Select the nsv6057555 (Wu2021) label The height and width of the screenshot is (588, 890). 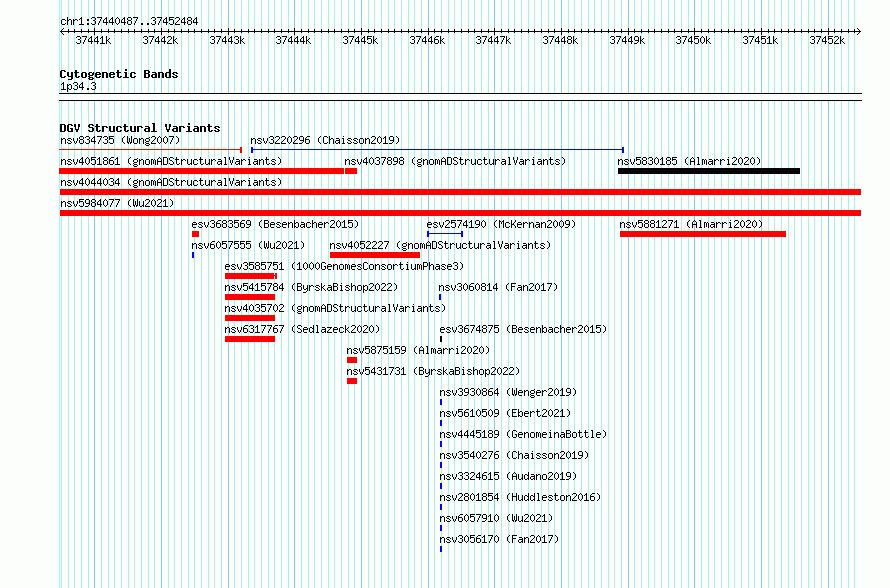click(248, 245)
